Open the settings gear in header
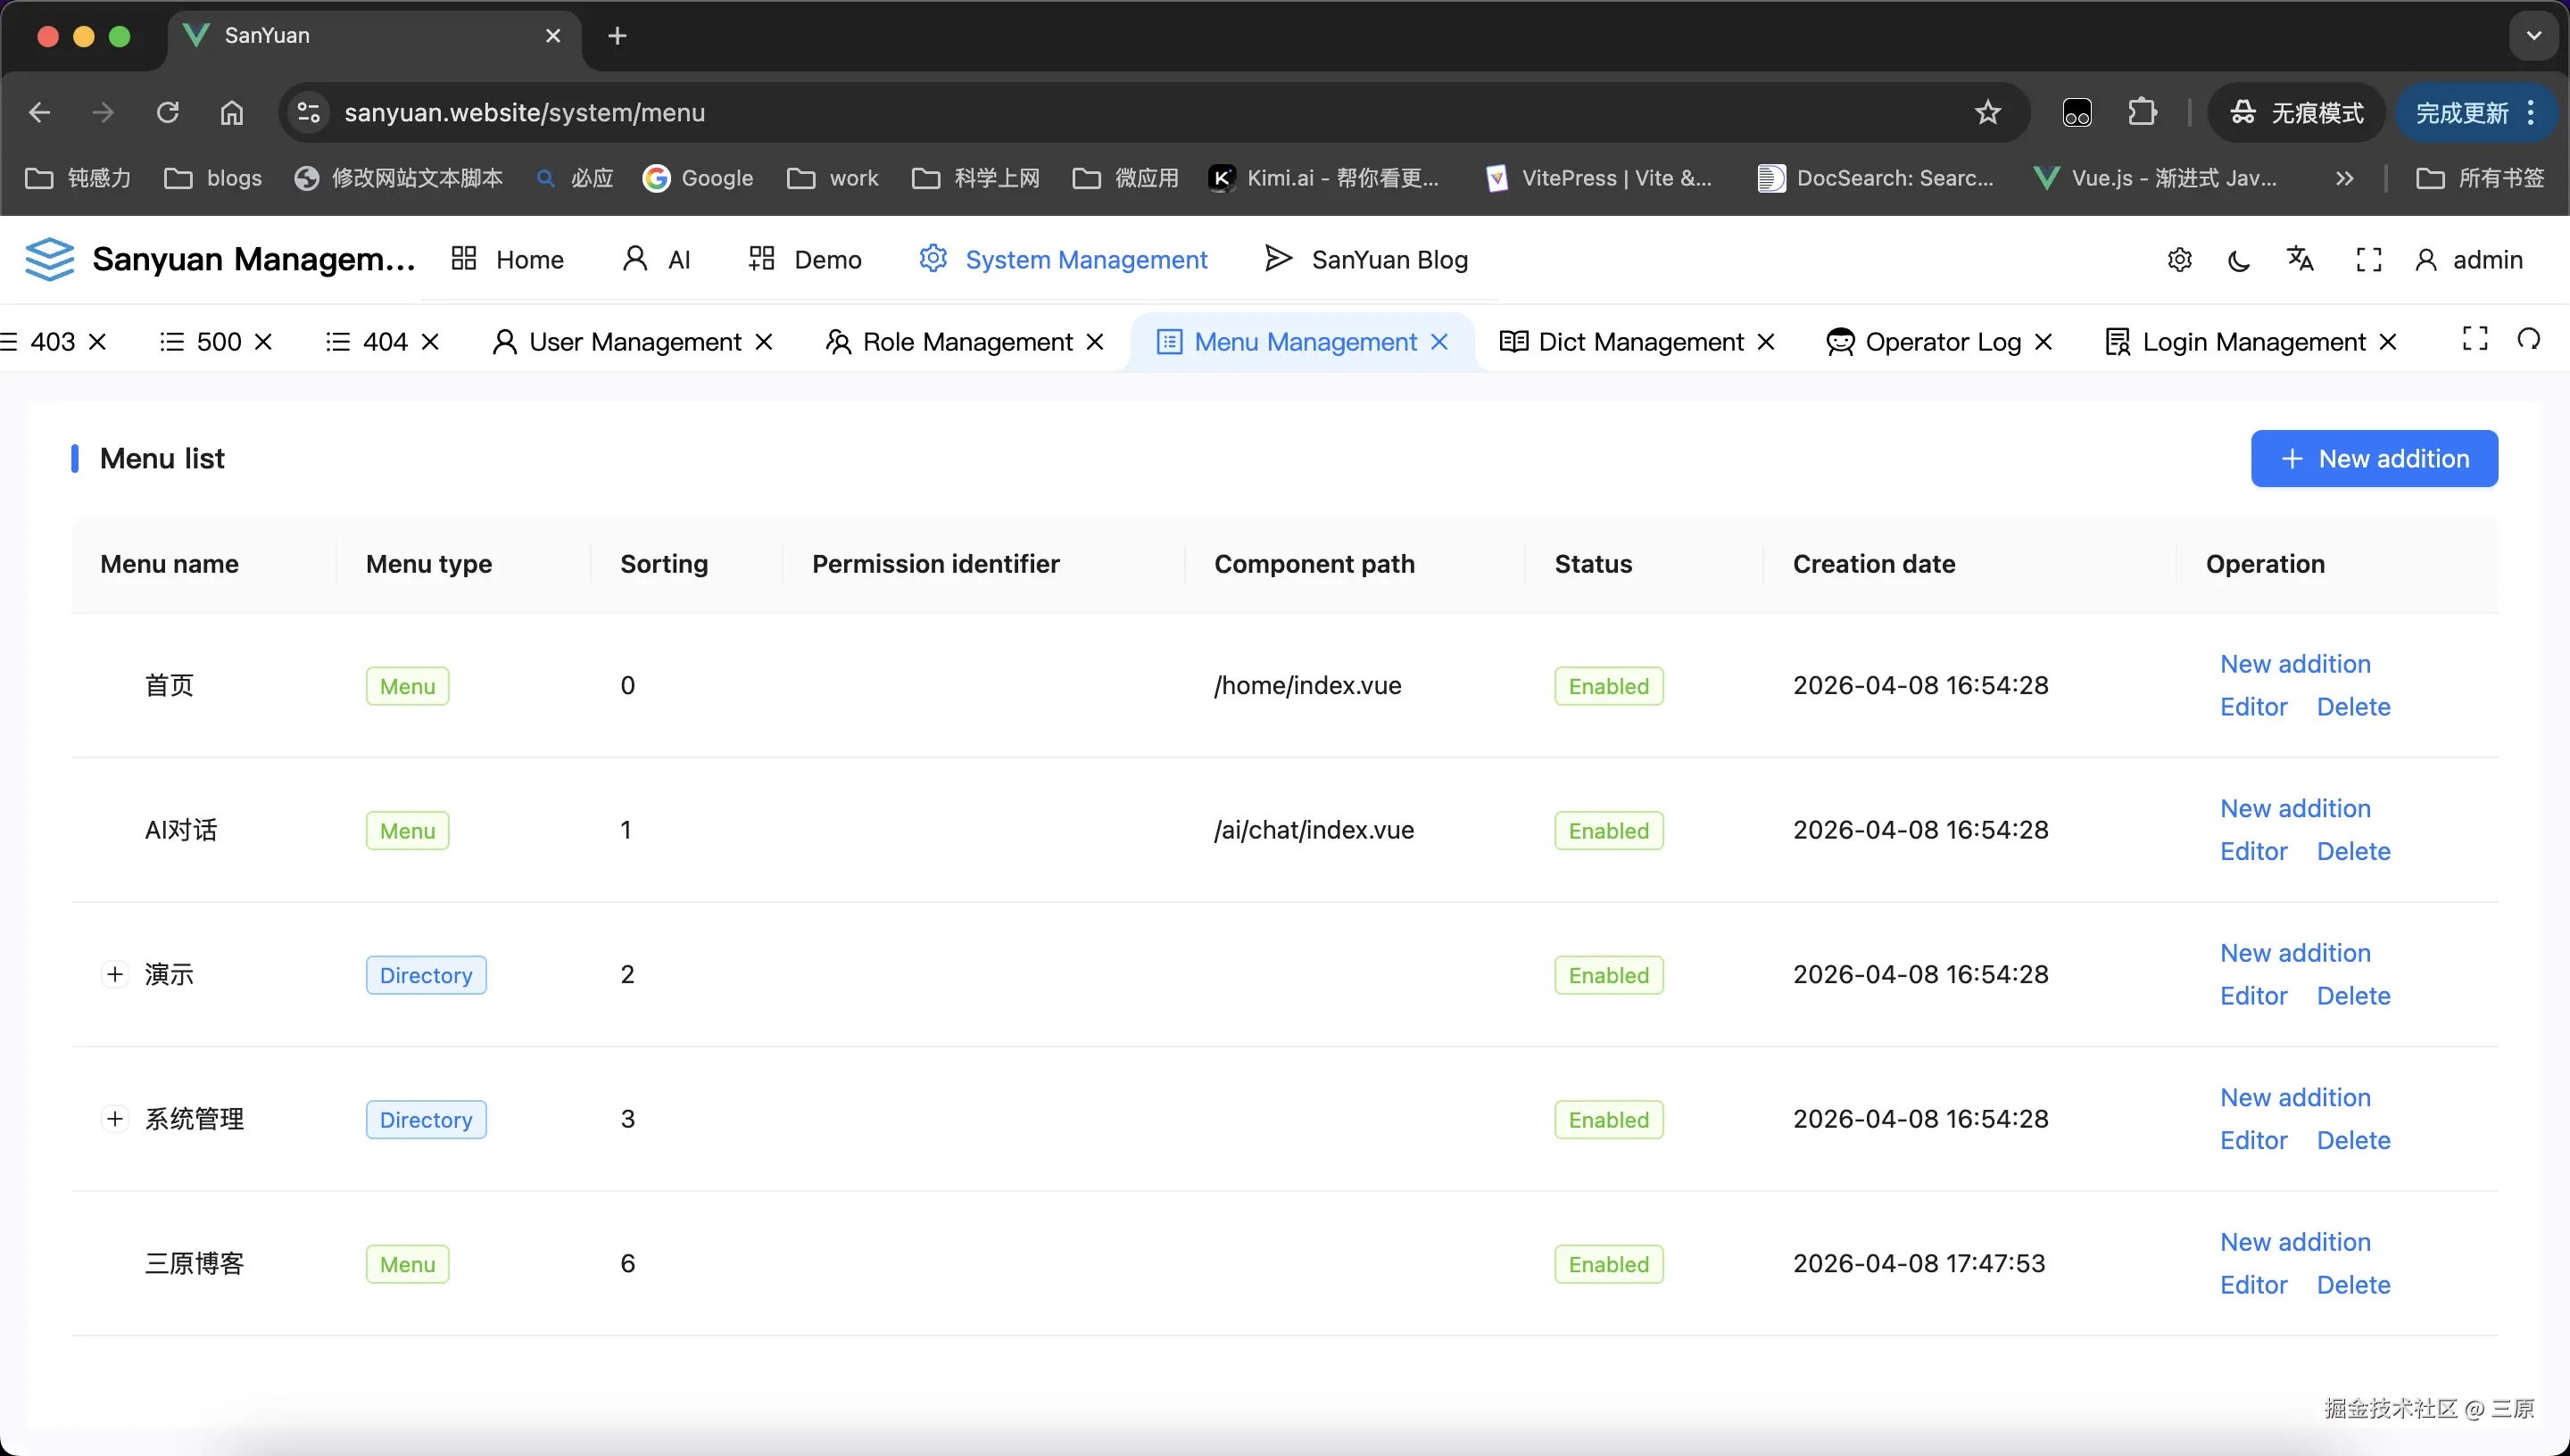The image size is (2570, 1456). 2179,260
